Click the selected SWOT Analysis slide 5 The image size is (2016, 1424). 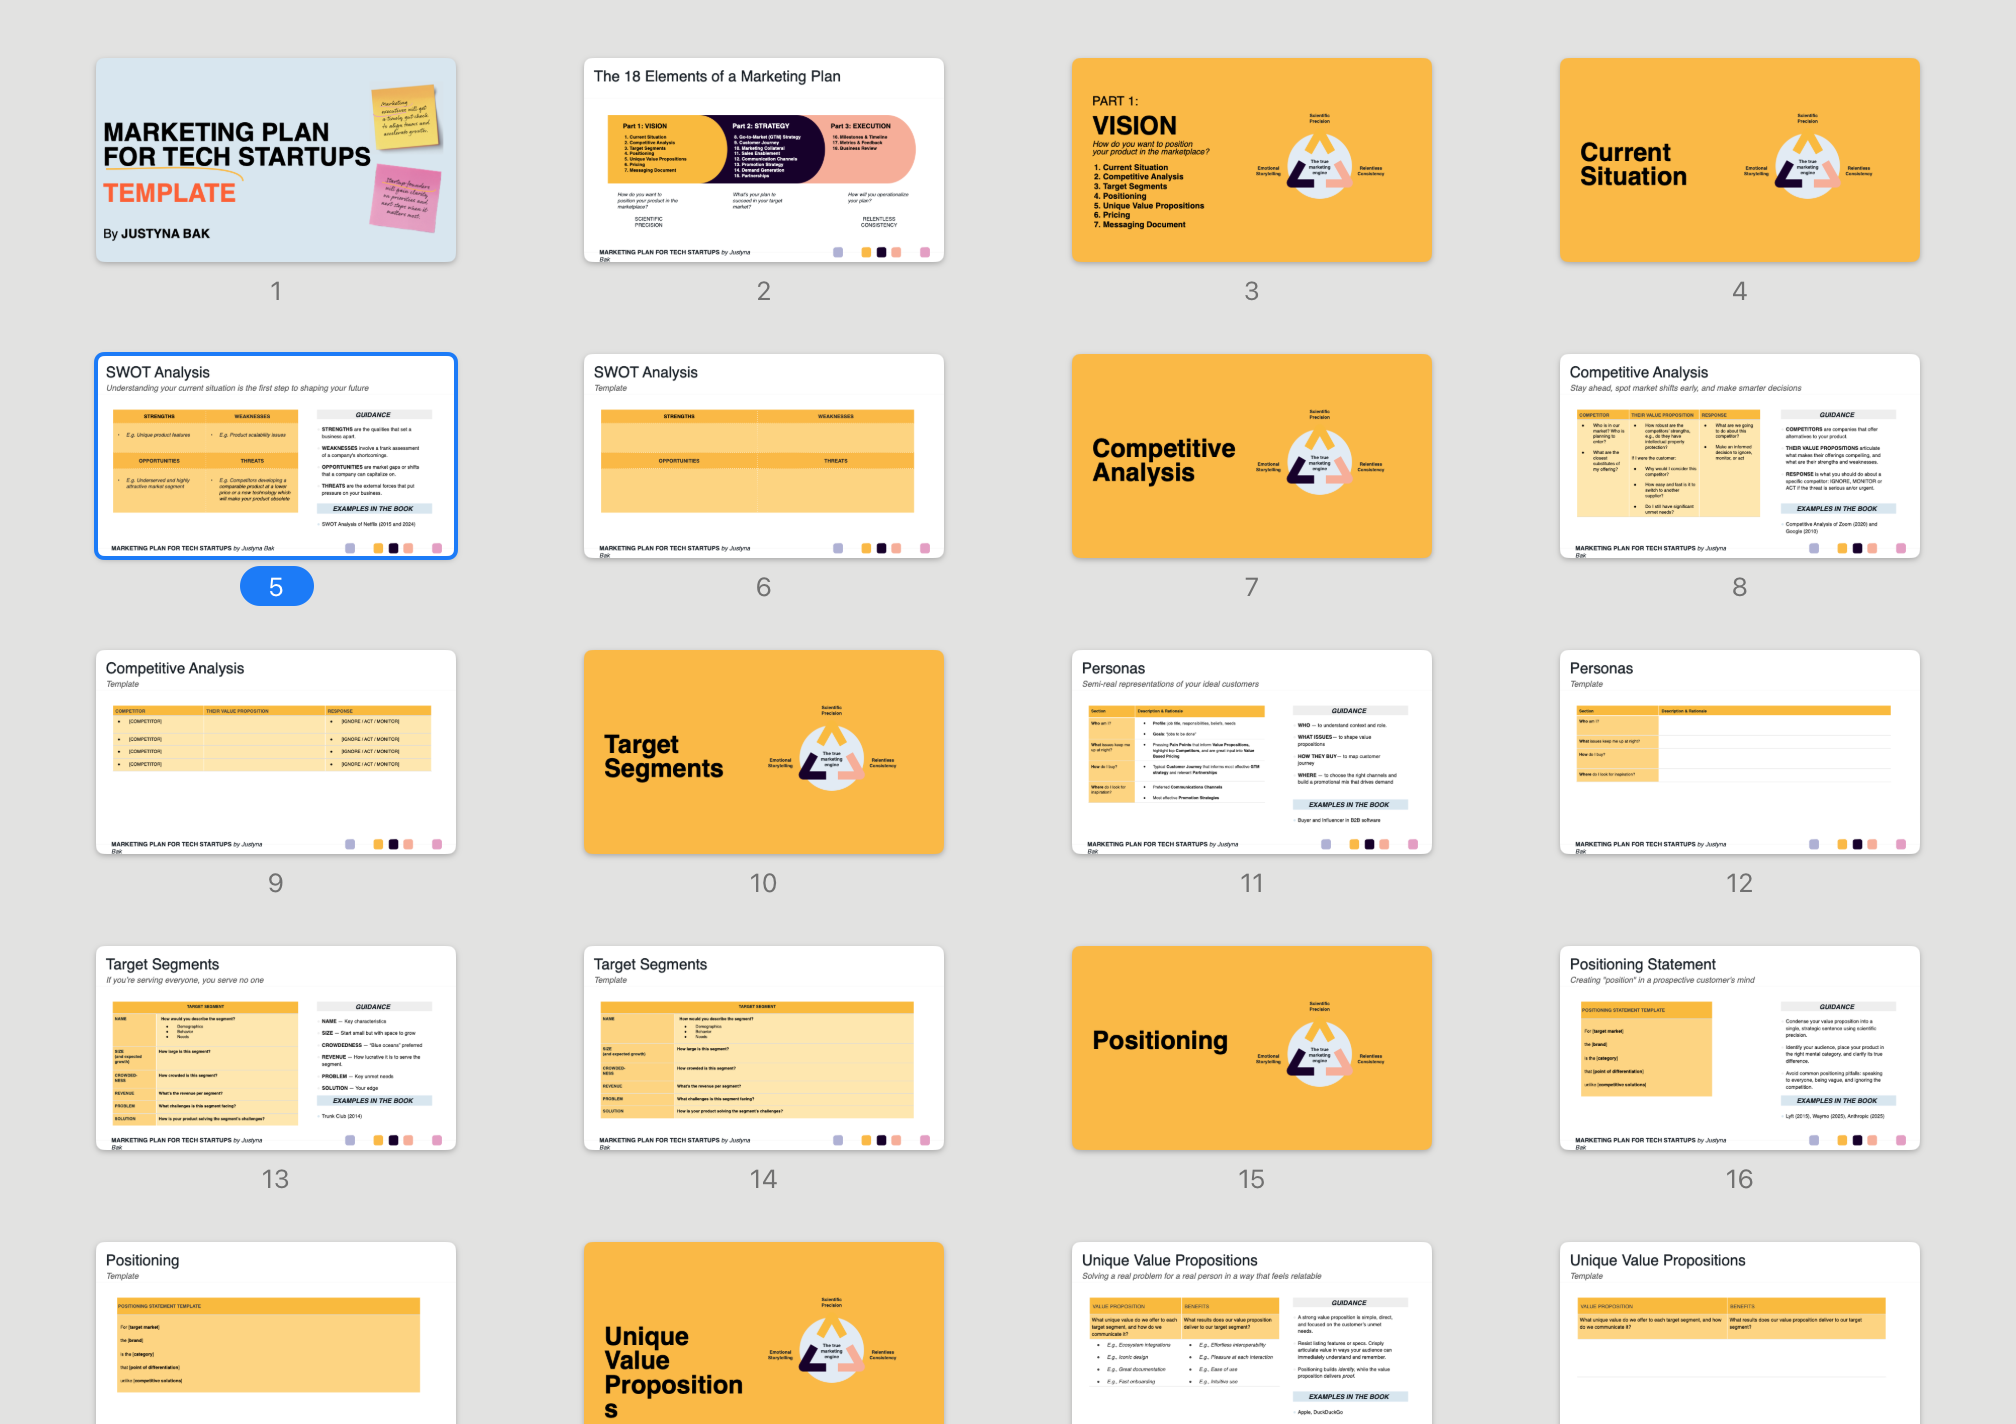click(x=276, y=456)
